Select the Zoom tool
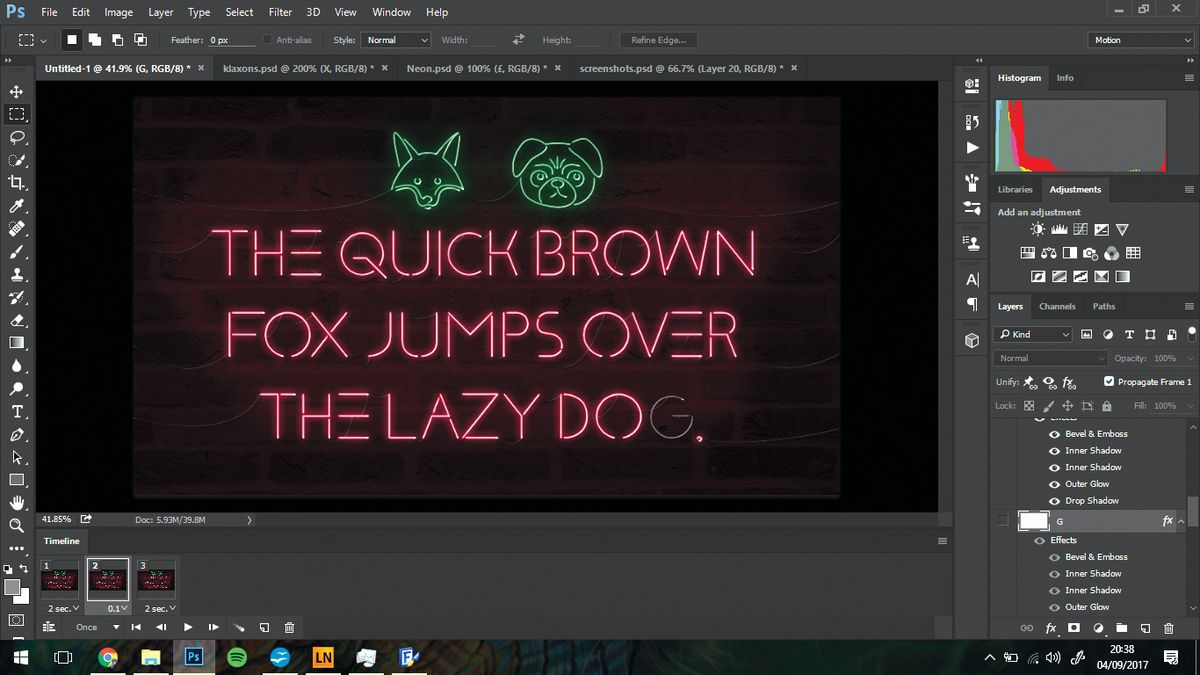 click(x=16, y=525)
